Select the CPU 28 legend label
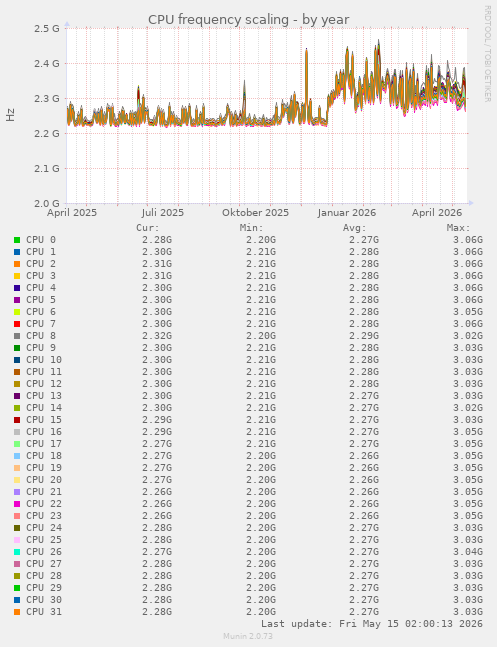The height and width of the screenshot is (647, 497). tap(44, 575)
